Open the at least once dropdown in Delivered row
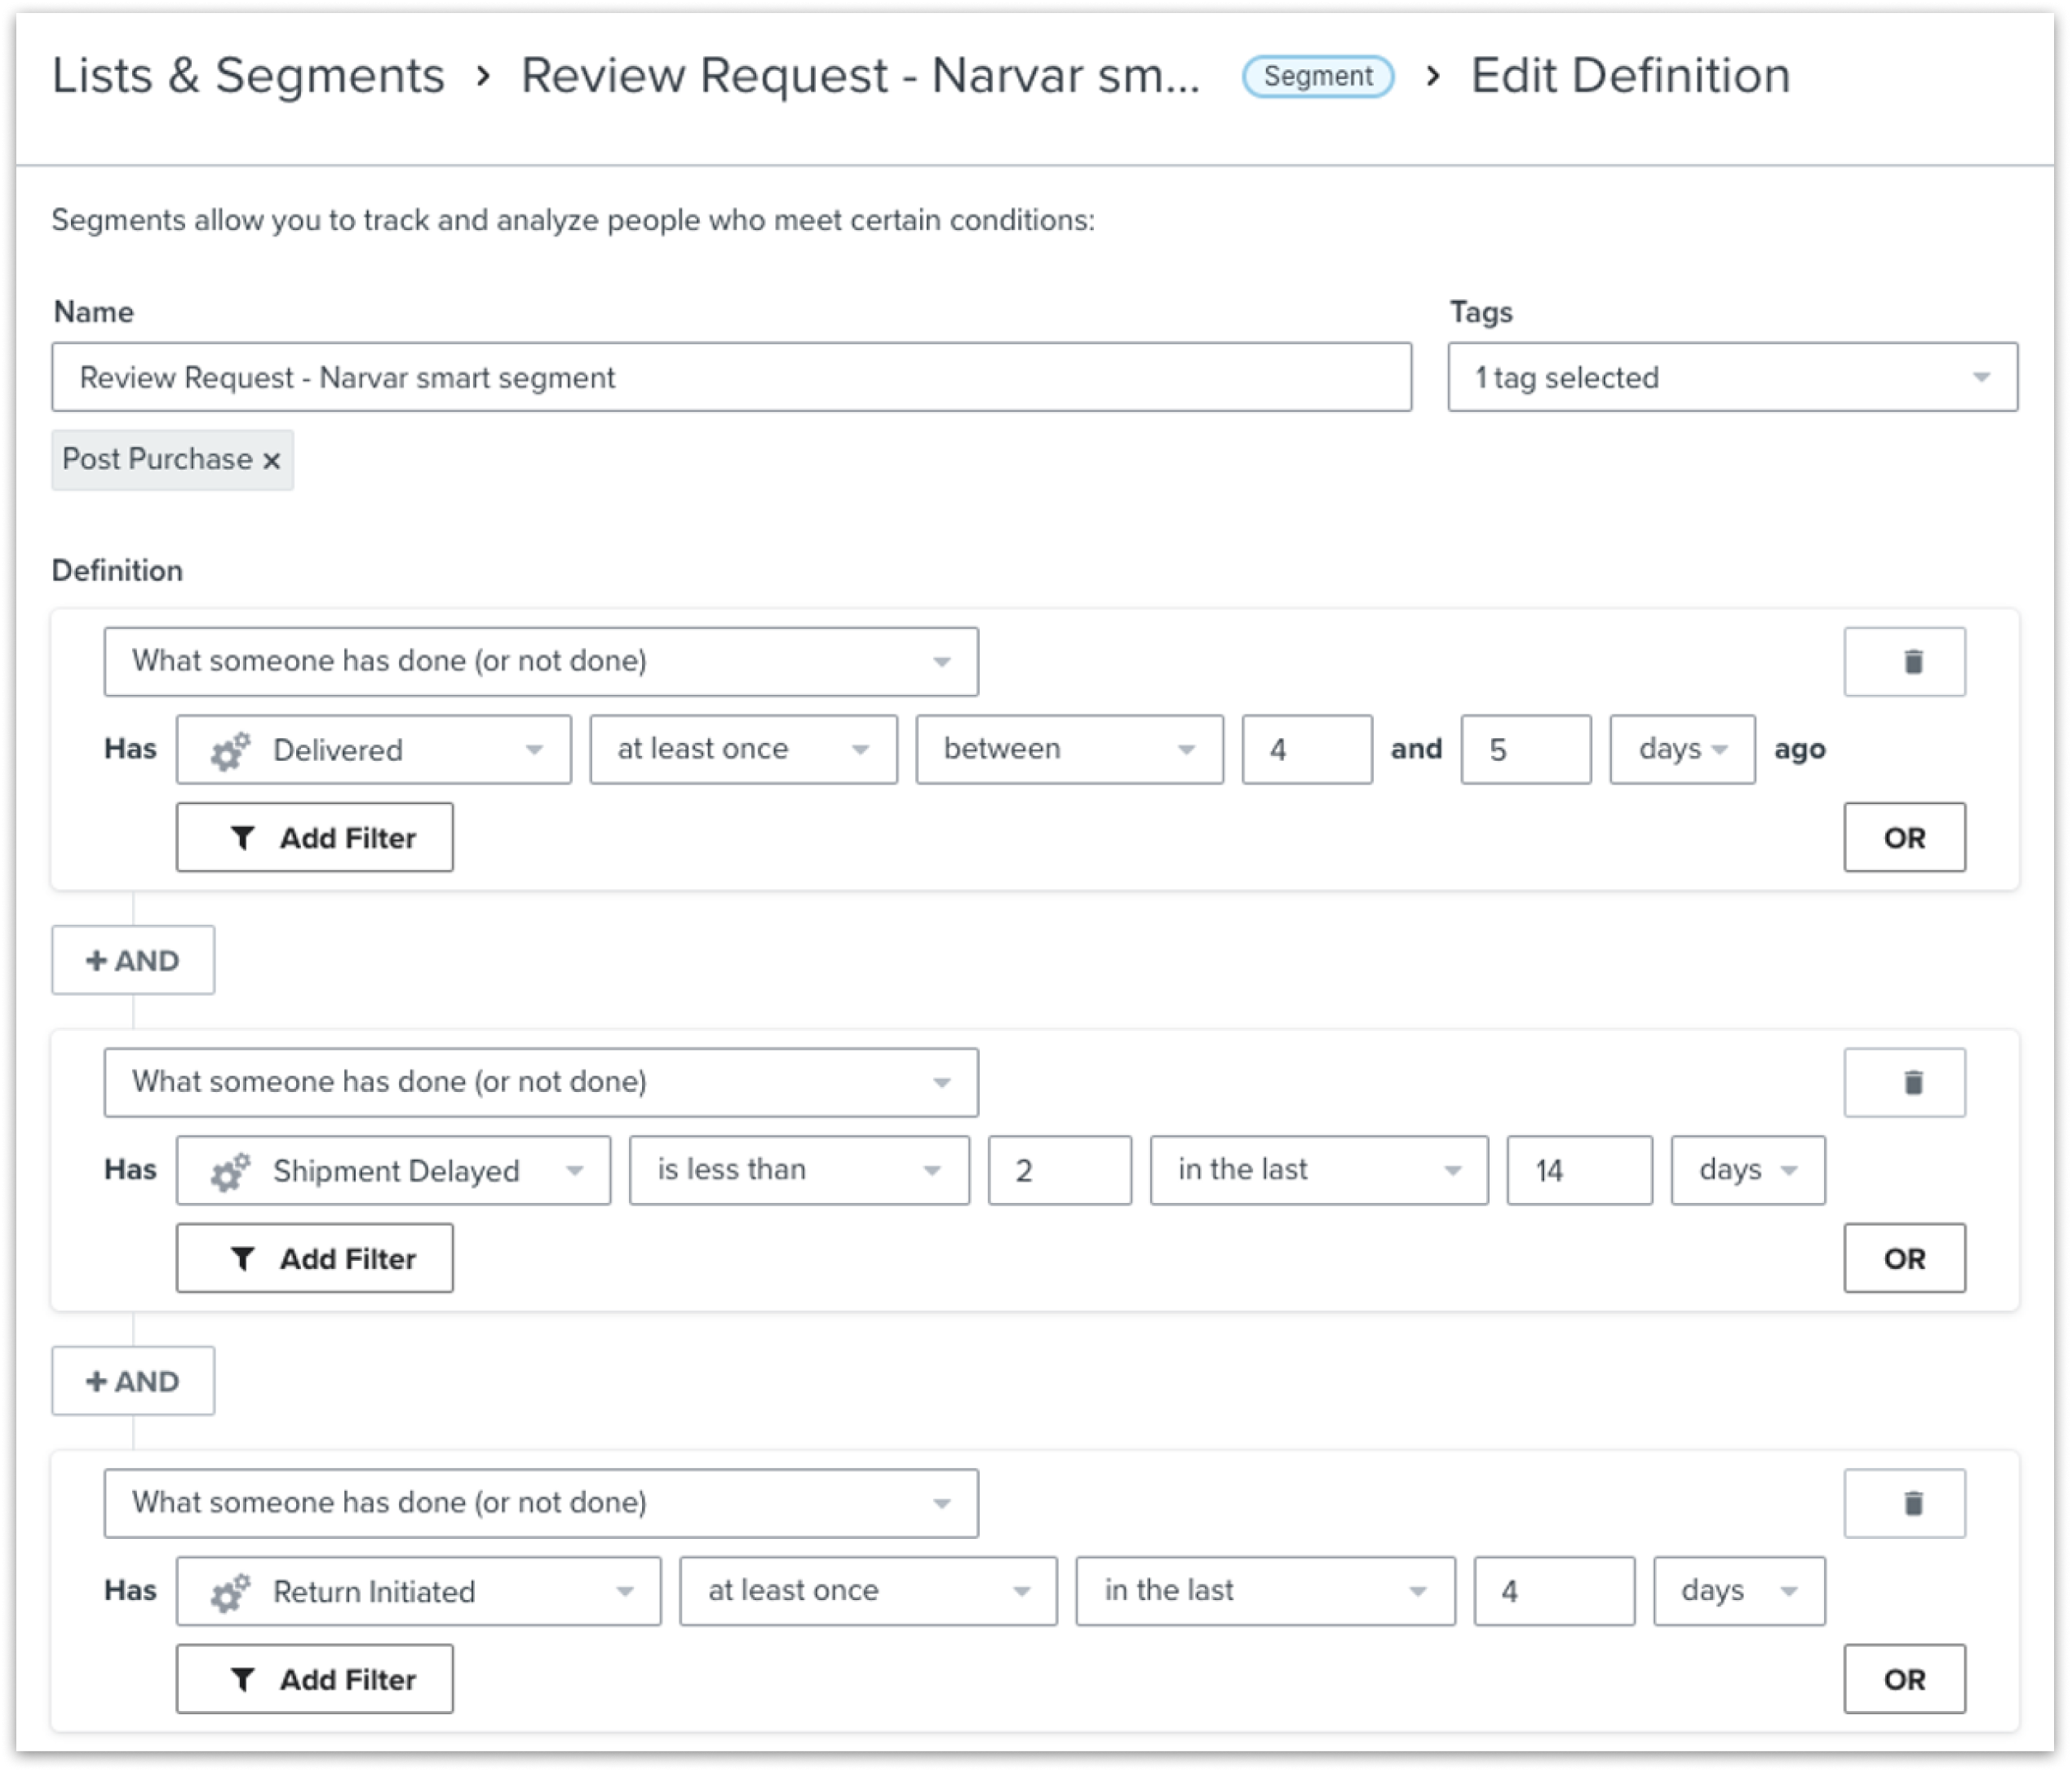 tap(743, 749)
